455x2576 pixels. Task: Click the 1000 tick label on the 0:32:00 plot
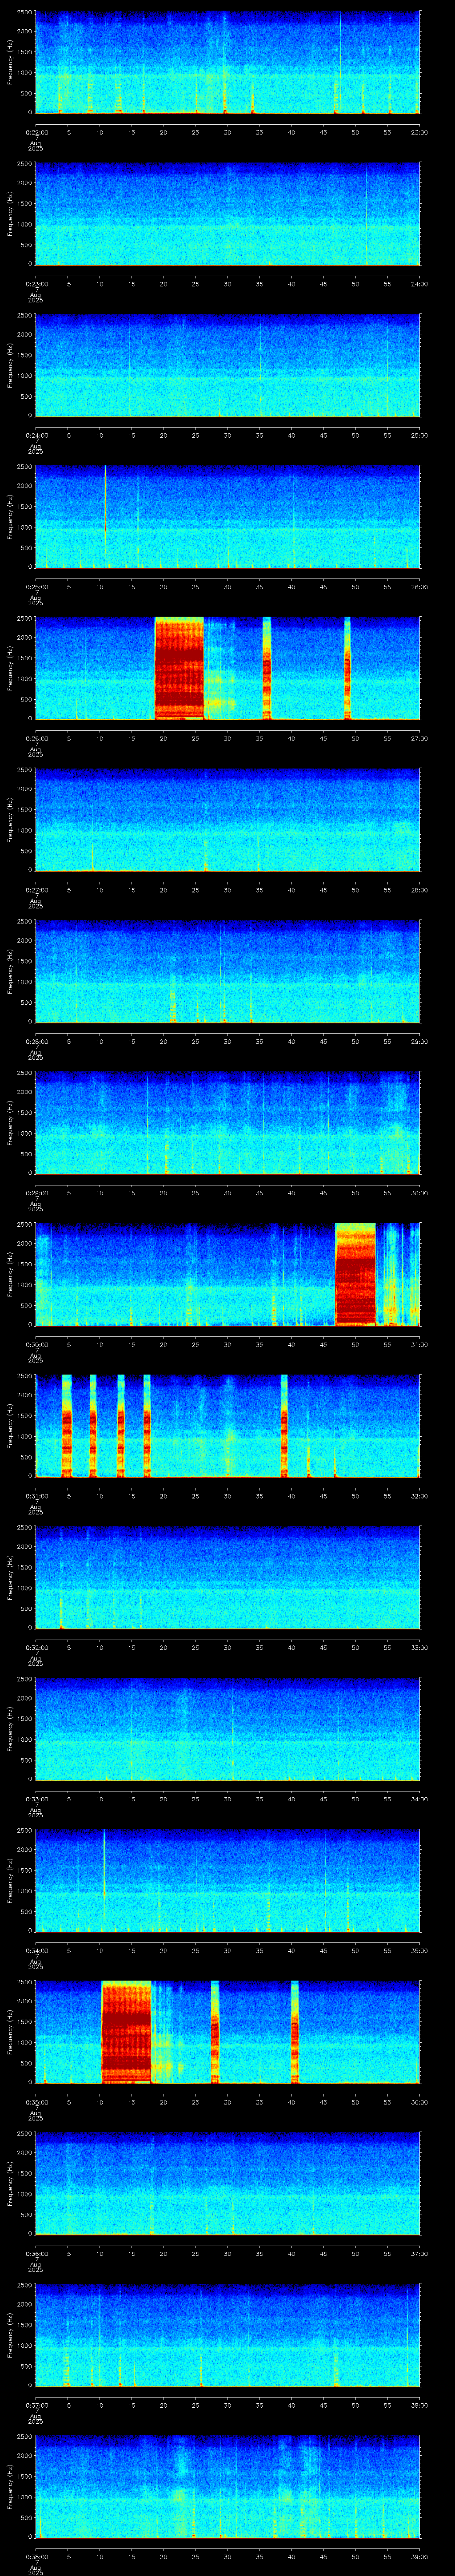25,1588
